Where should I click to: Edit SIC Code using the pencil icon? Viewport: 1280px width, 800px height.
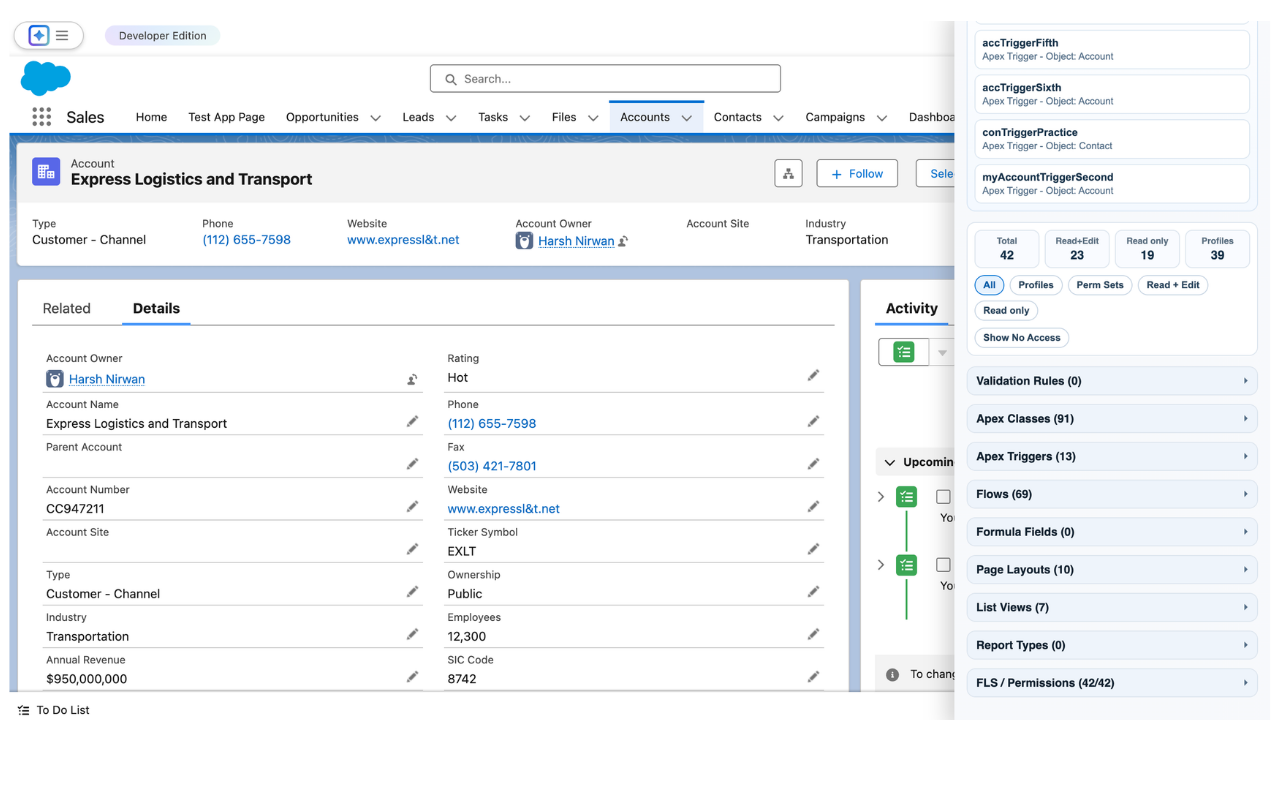tap(813, 677)
